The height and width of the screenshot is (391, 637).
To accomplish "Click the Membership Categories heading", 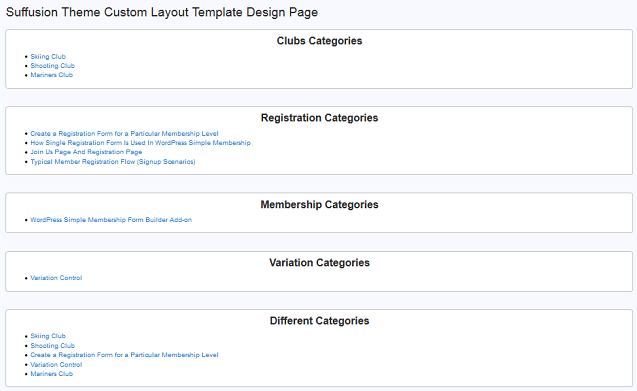I will click(319, 205).
